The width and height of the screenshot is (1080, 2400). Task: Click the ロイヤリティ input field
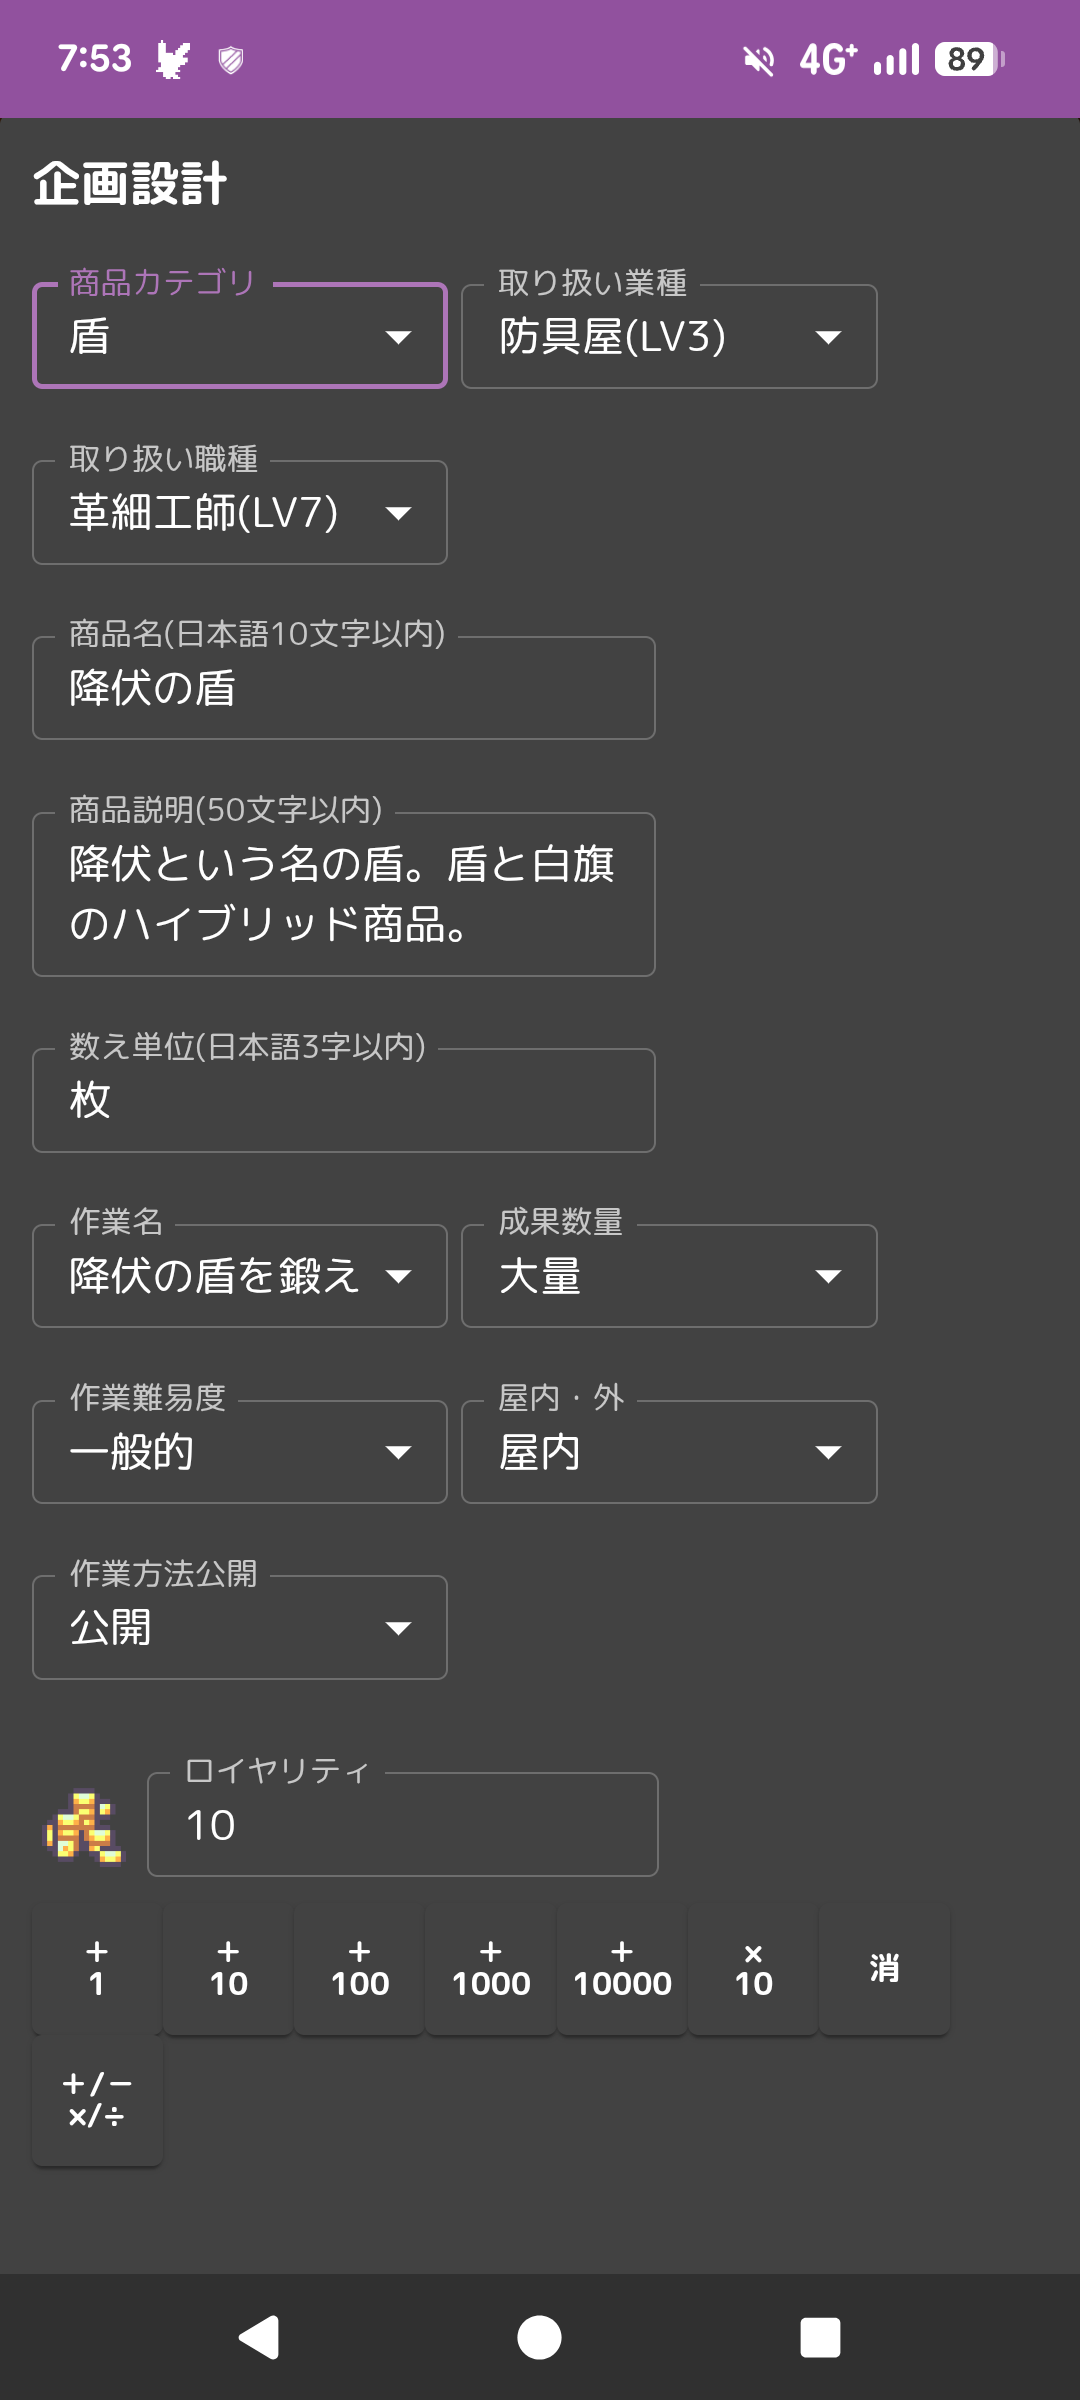tap(402, 1825)
